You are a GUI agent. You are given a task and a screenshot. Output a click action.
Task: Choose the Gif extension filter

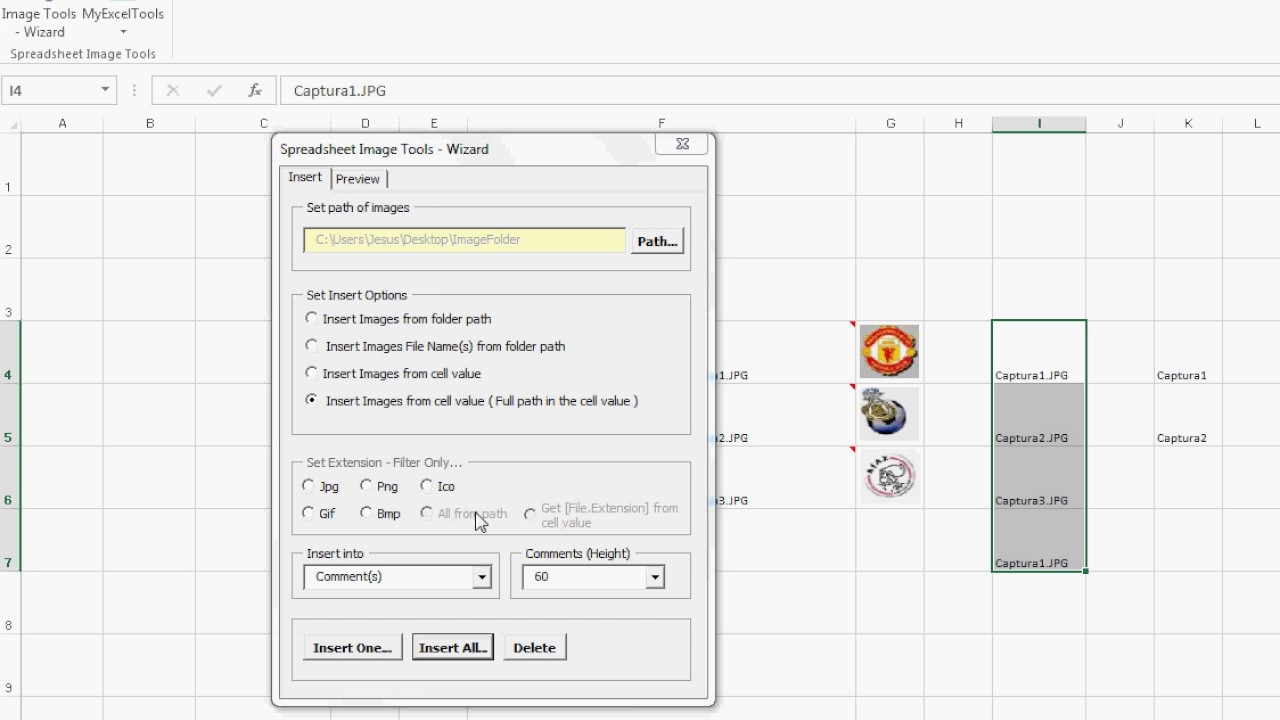coord(319,513)
